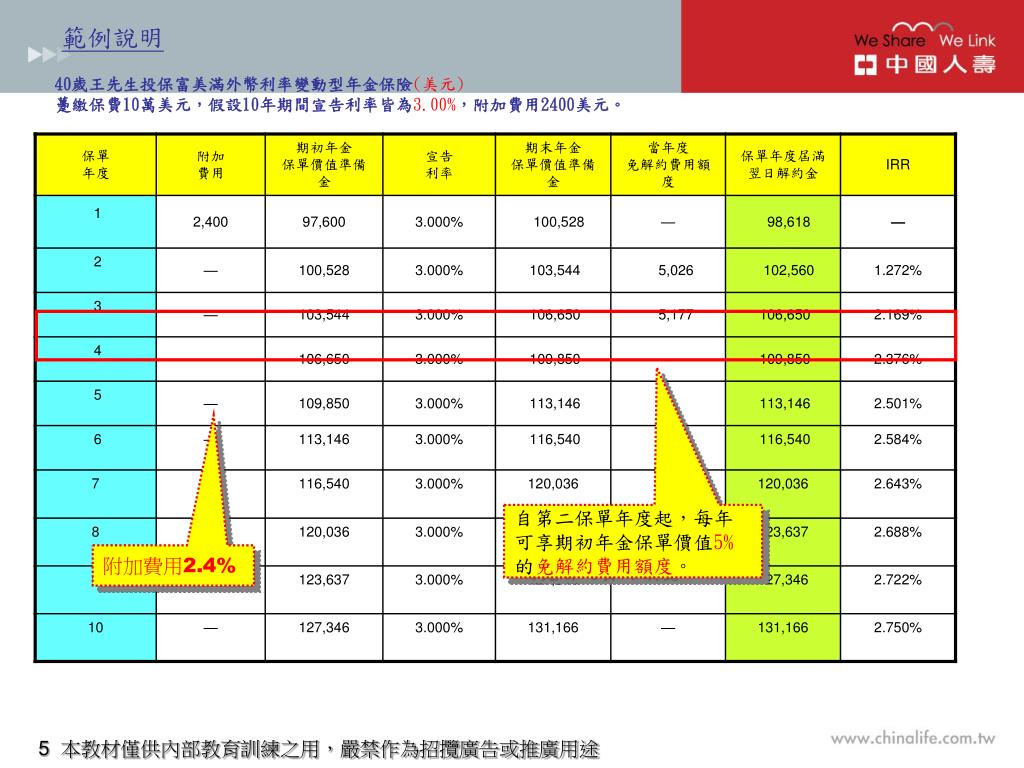Click the slide page number 5
This screenshot has height=768, width=1024.
(x=44, y=749)
